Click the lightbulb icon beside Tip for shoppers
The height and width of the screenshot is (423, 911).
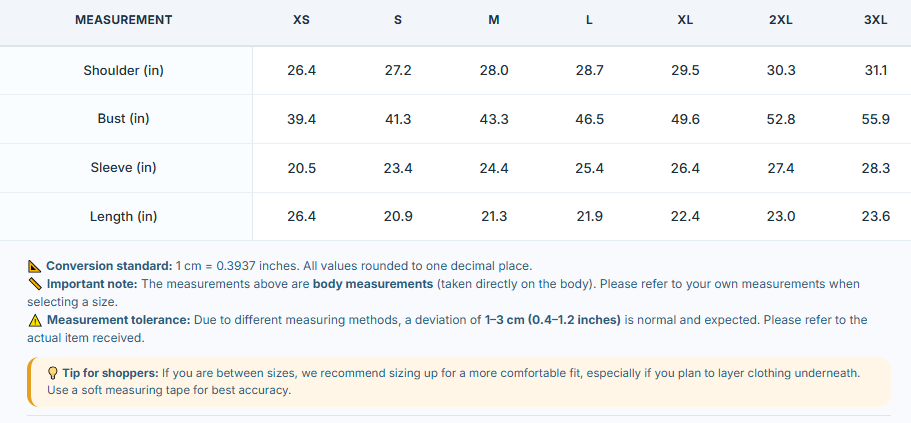(52, 372)
